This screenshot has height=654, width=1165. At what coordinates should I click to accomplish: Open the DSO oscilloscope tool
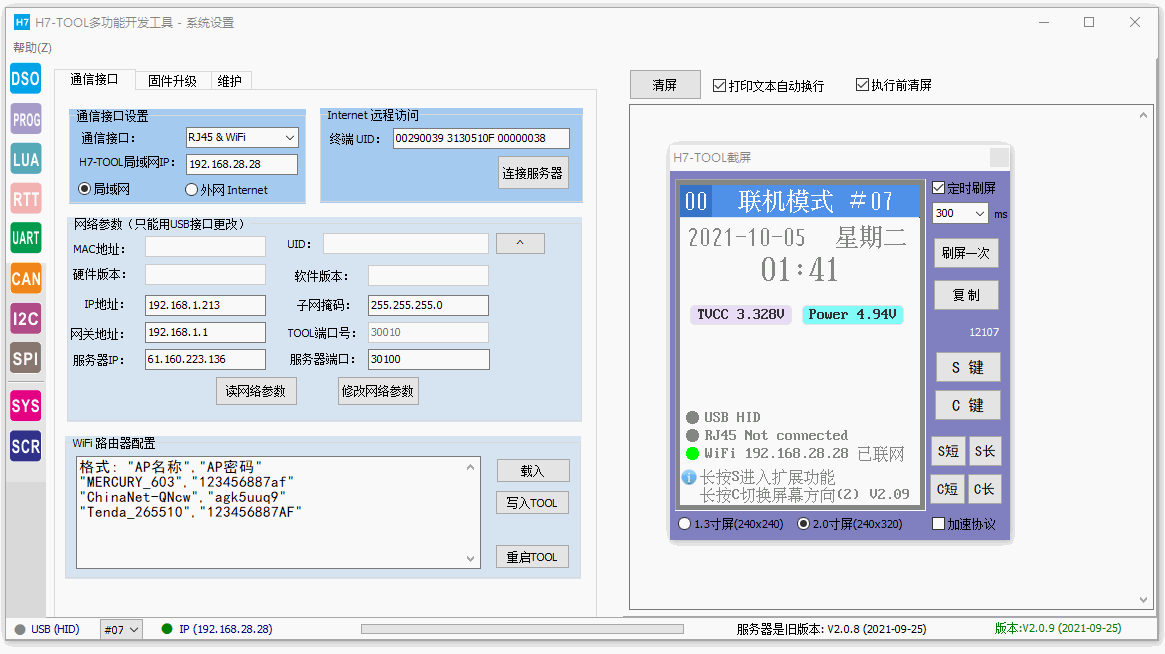[x=25, y=79]
